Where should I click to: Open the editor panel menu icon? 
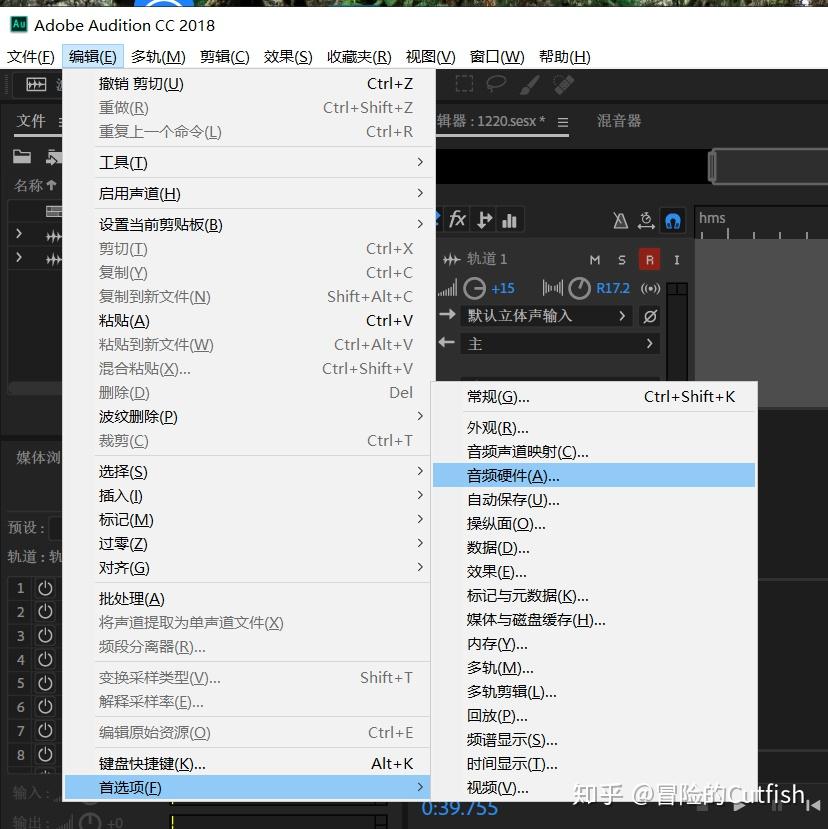[563, 122]
